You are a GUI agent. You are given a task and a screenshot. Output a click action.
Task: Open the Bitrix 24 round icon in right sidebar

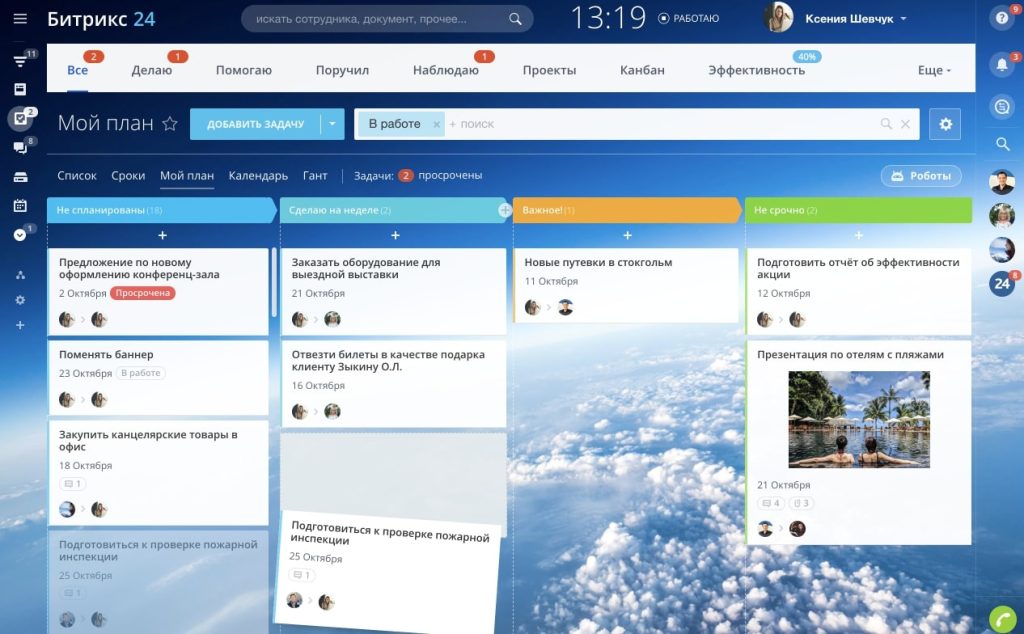(x=1002, y=284)
